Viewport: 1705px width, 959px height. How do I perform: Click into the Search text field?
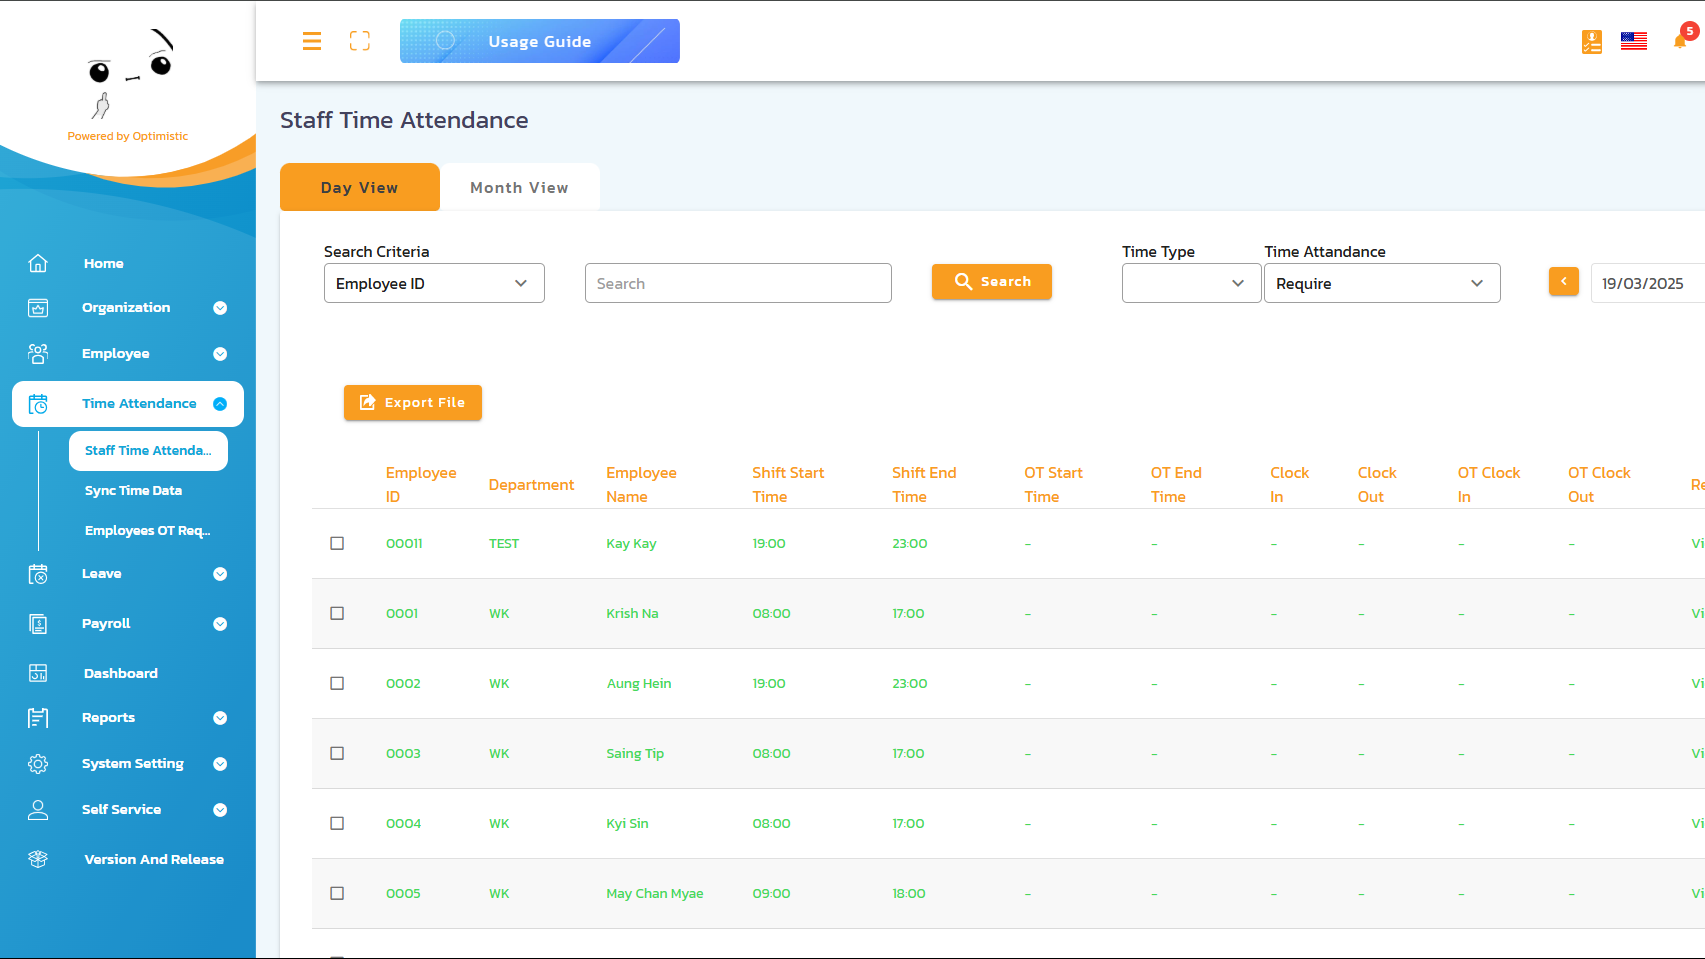(738, 283)
